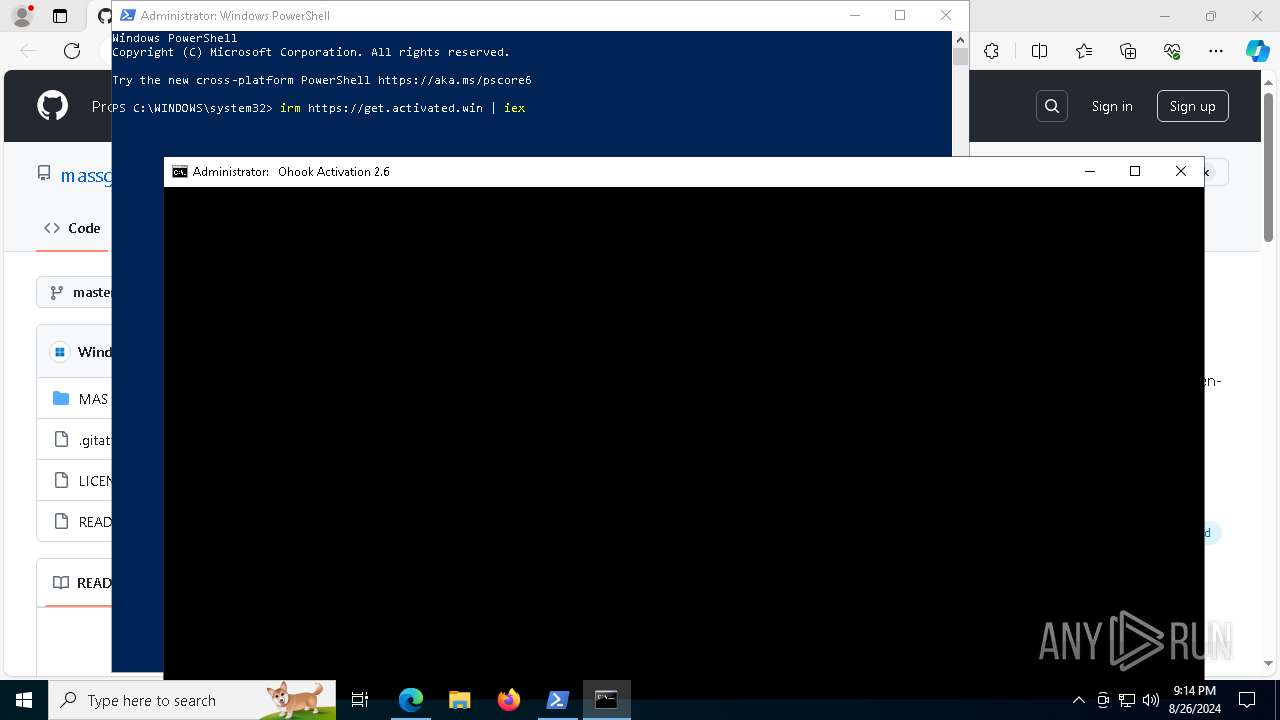Open volume control tray icon

click(1150, 700)
